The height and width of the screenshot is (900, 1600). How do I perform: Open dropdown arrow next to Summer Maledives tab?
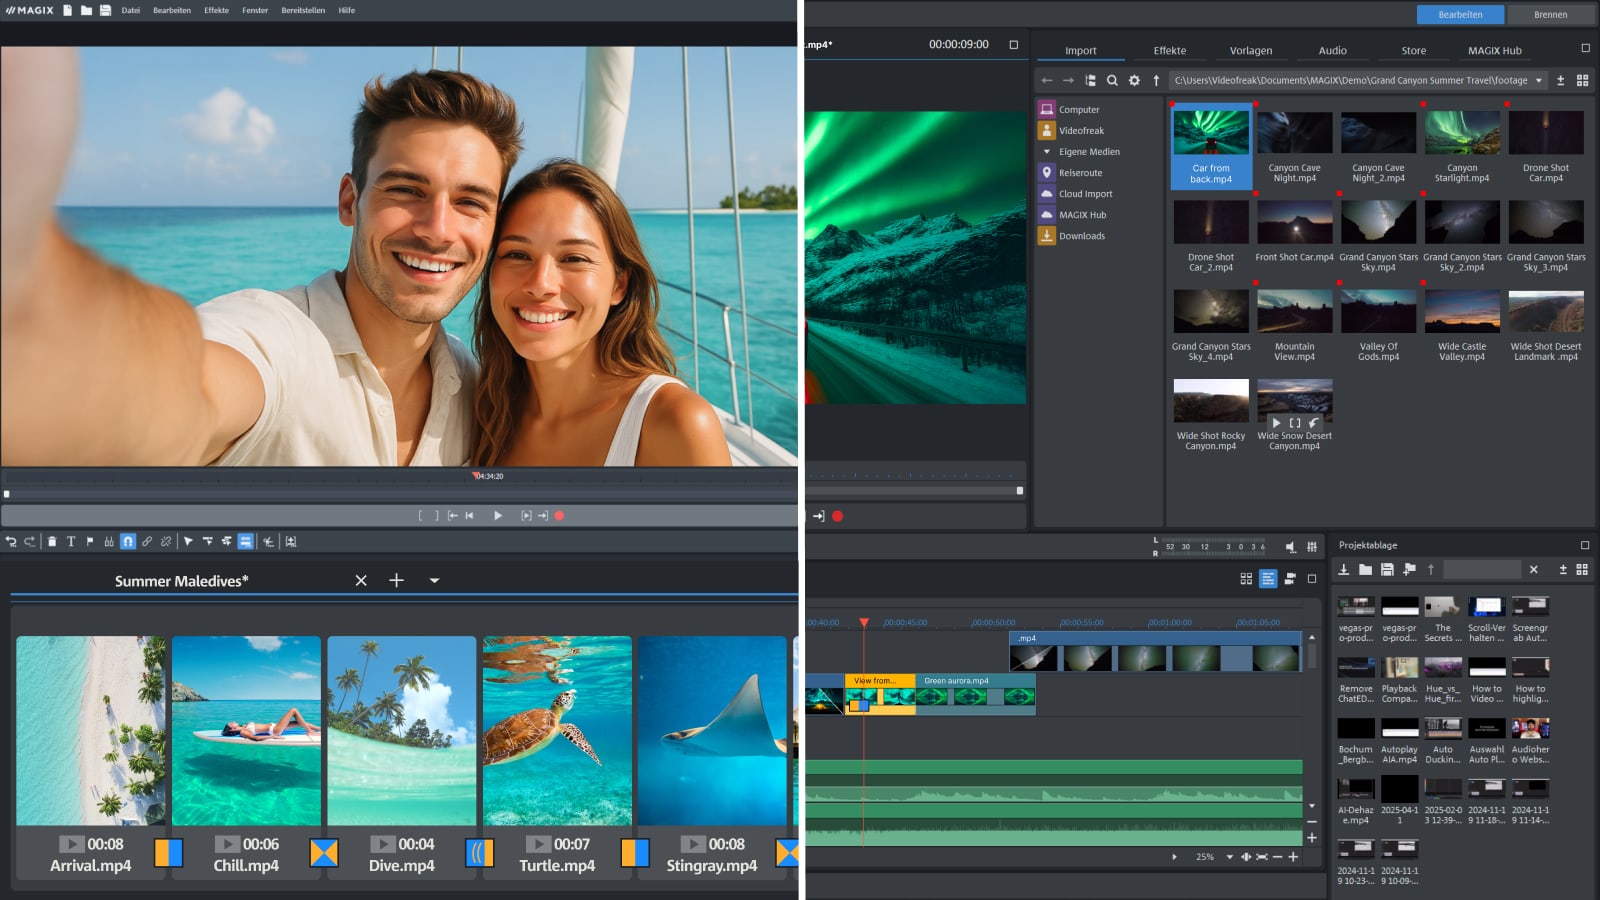tap(434, 581)
